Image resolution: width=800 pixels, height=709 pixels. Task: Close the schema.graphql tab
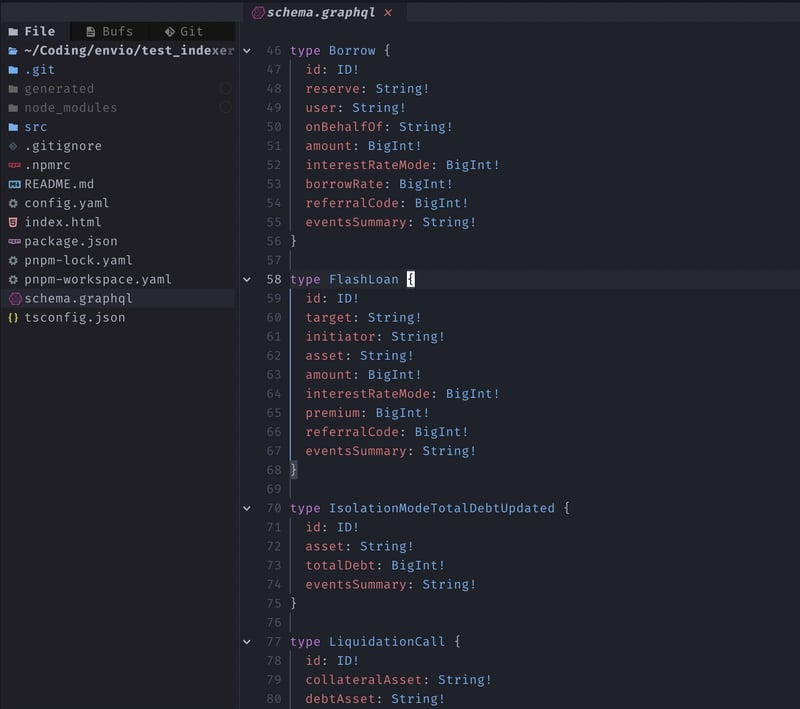coord(388,13)
